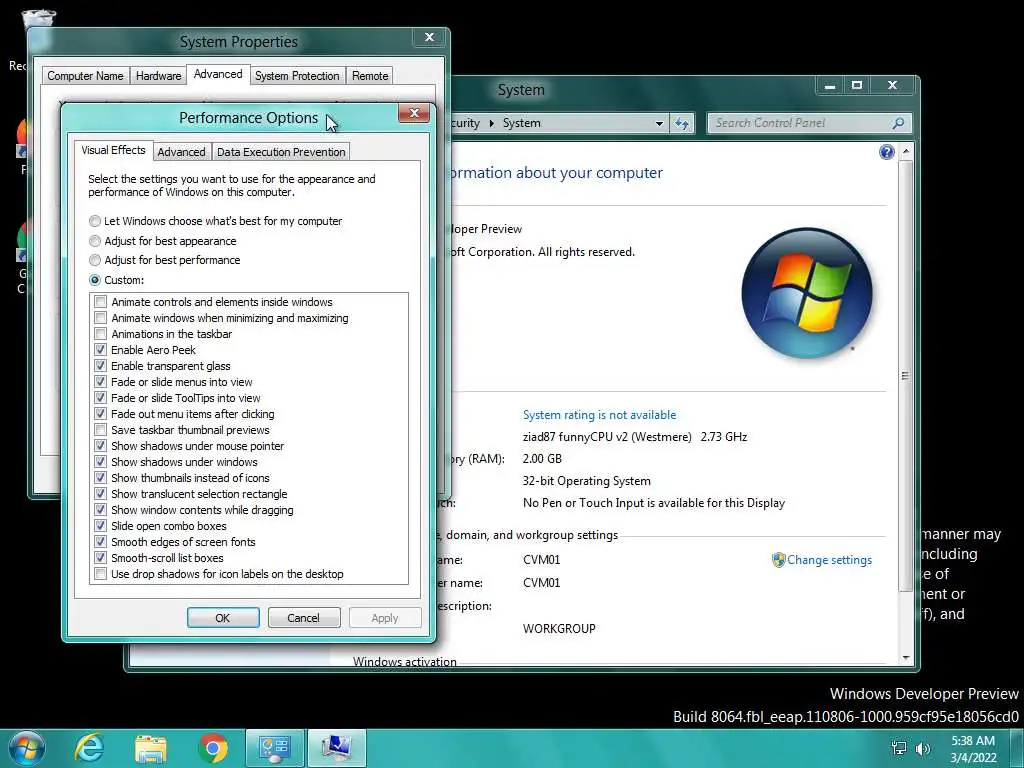Open File Explorer from the taskbar
Viewport: 1024px width, 768px height.
coord(151,748)
